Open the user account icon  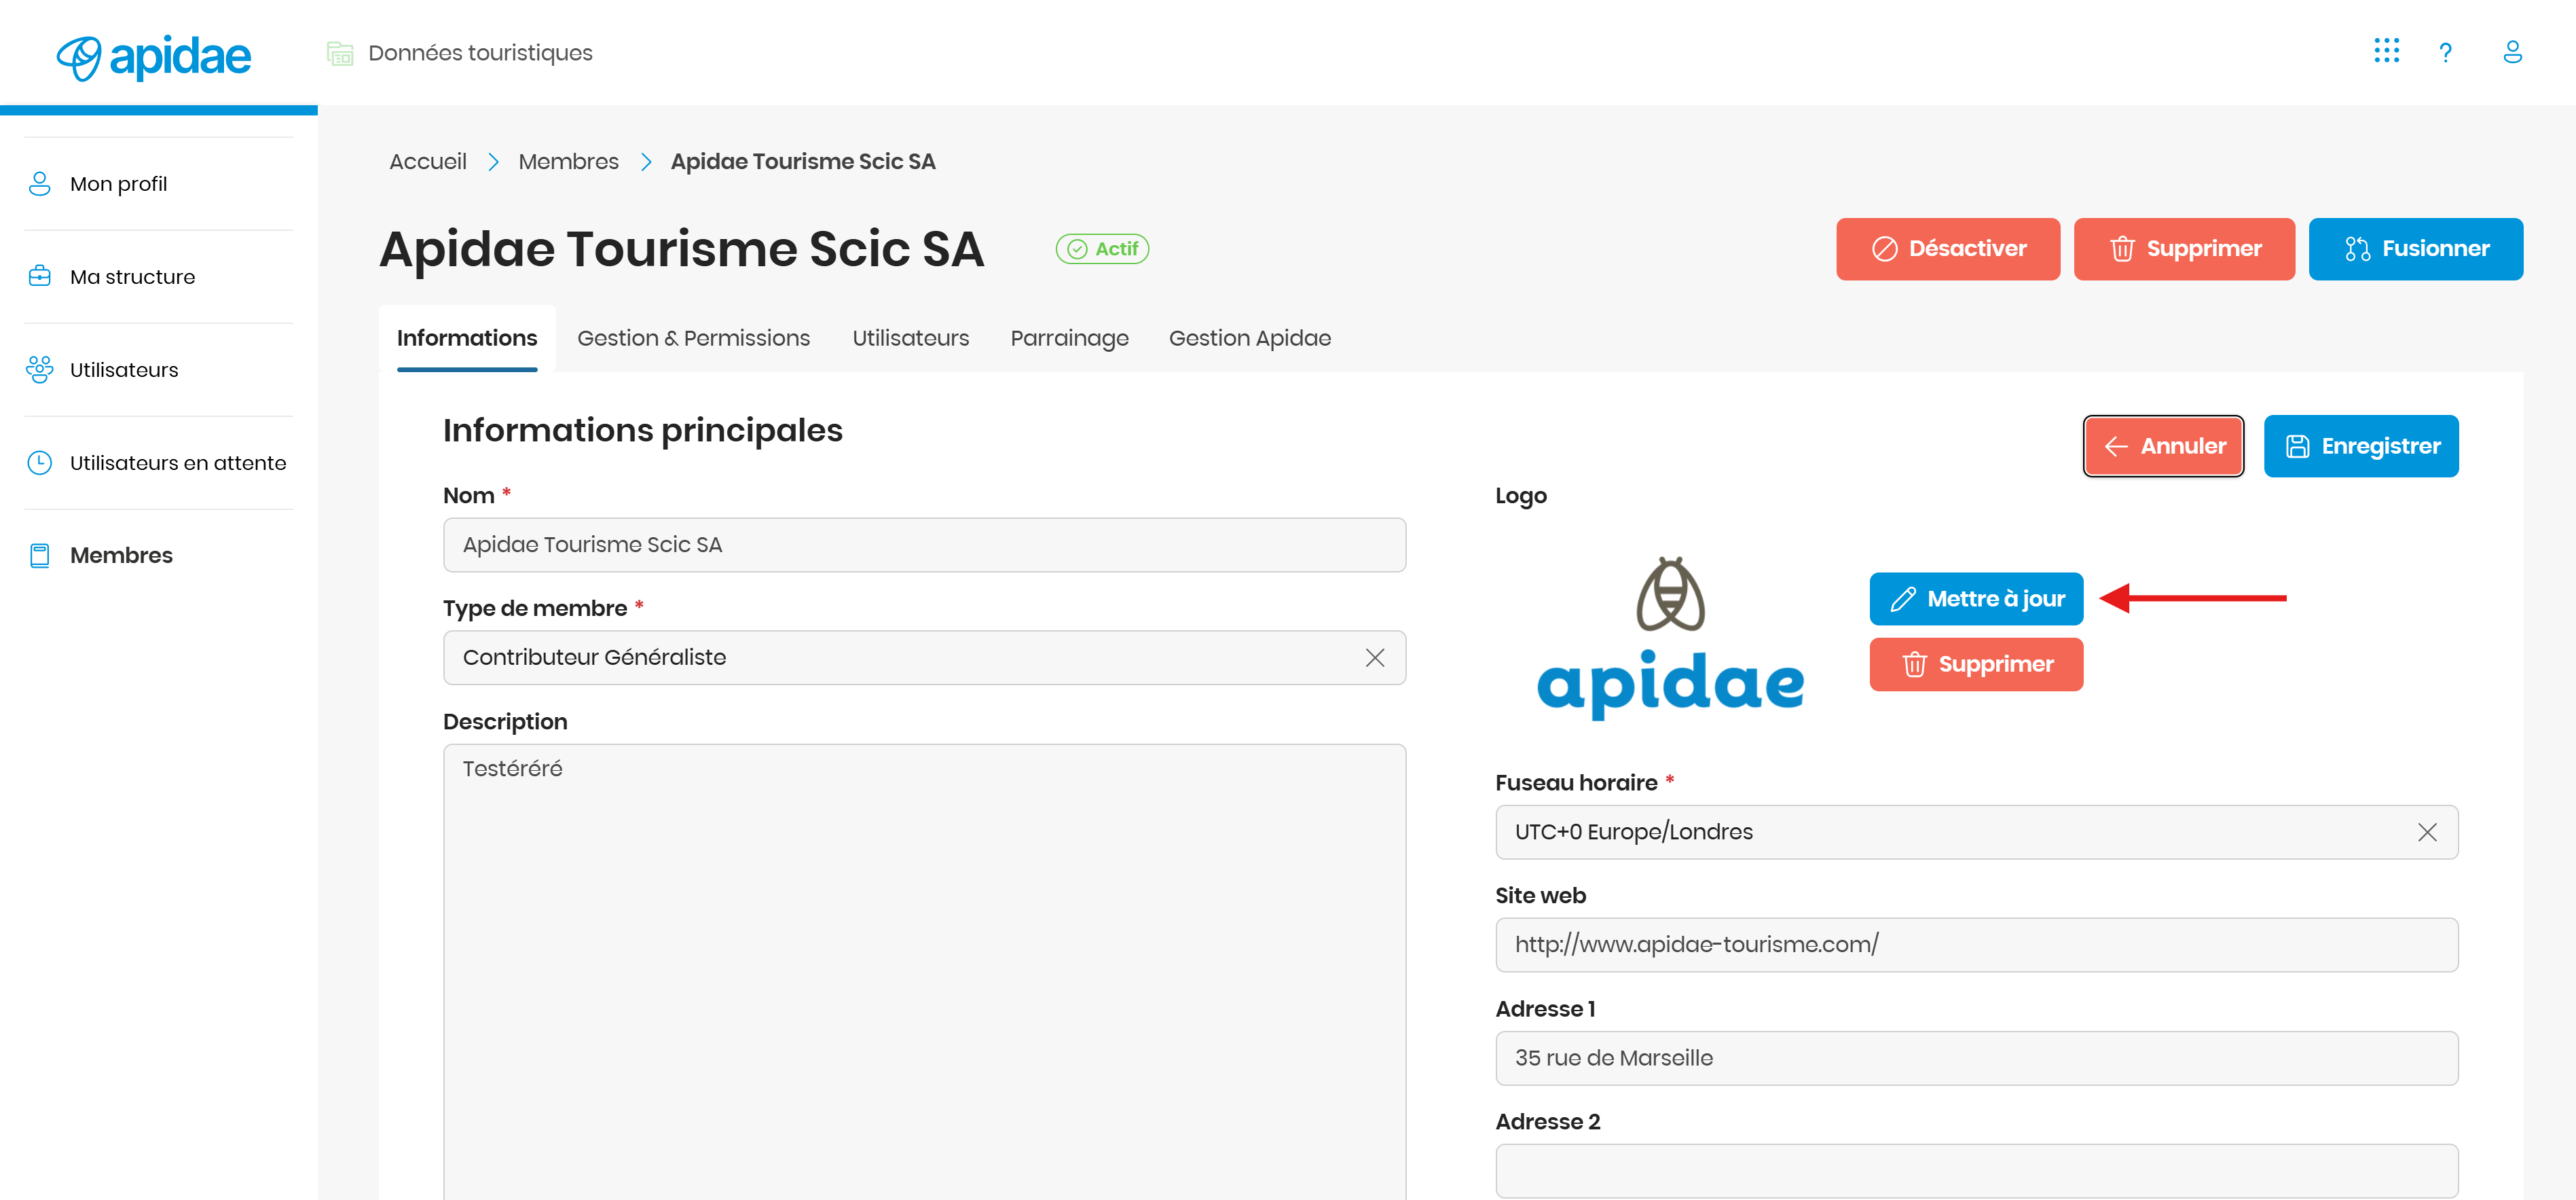click(2512, 52)
